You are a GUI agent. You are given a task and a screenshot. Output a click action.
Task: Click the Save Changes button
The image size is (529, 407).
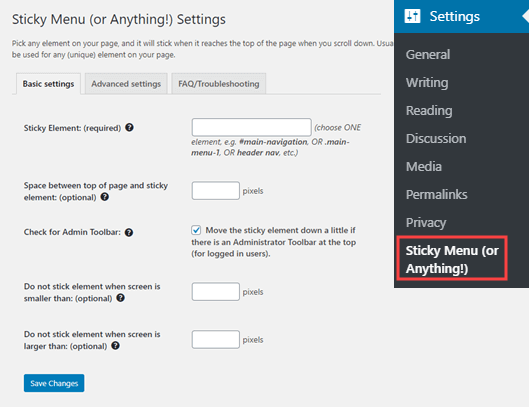(x=54, y=383)
